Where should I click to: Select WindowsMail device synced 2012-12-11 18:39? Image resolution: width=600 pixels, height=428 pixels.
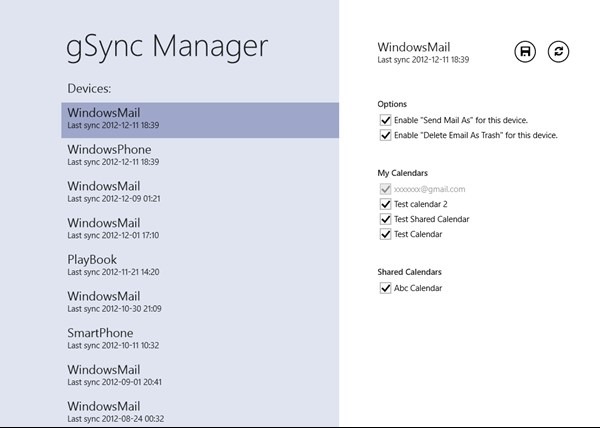pos(200,120)
